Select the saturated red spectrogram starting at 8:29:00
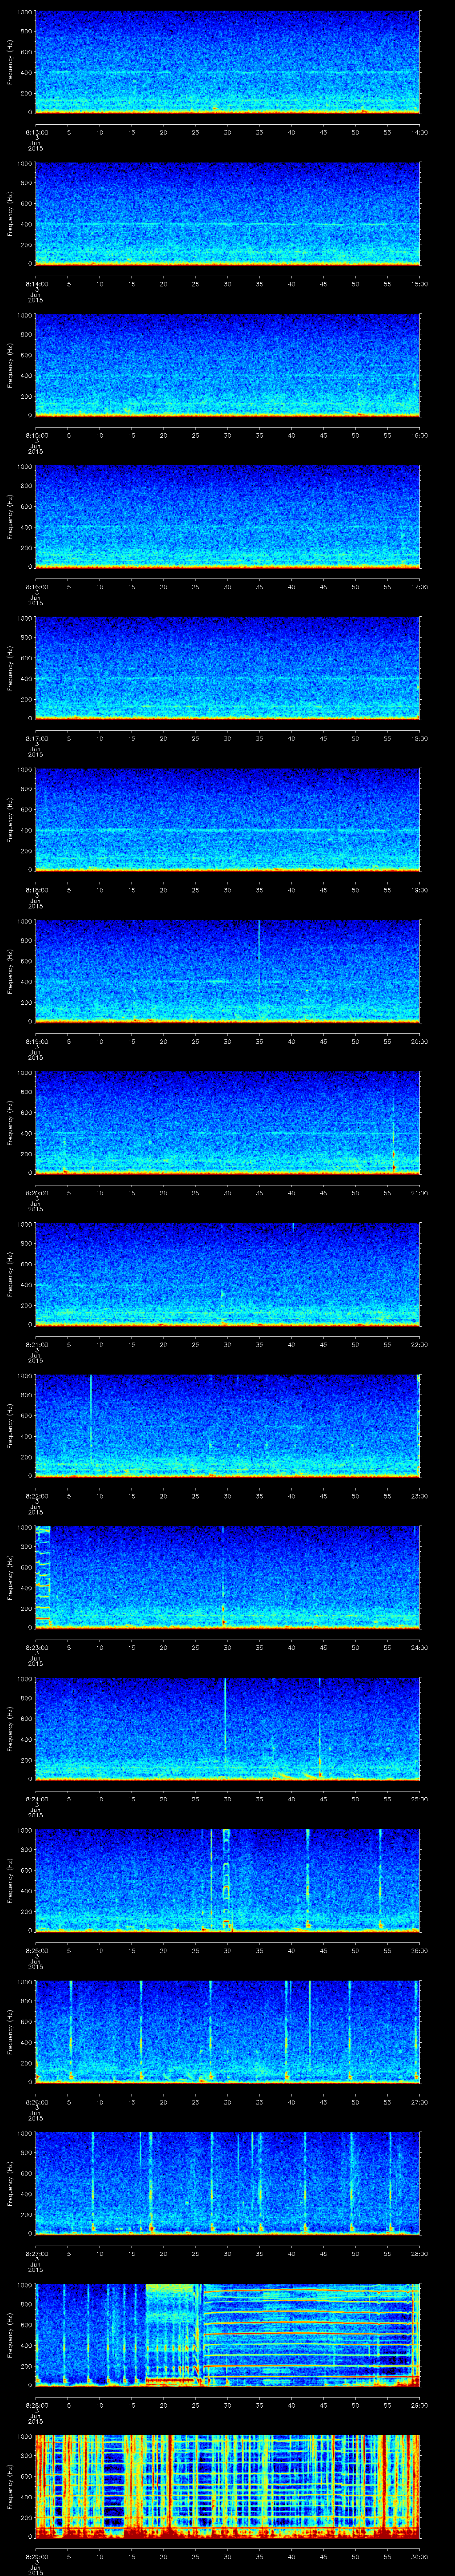The width and height of the screenshot is (455, 2576). click(227, 2486)
